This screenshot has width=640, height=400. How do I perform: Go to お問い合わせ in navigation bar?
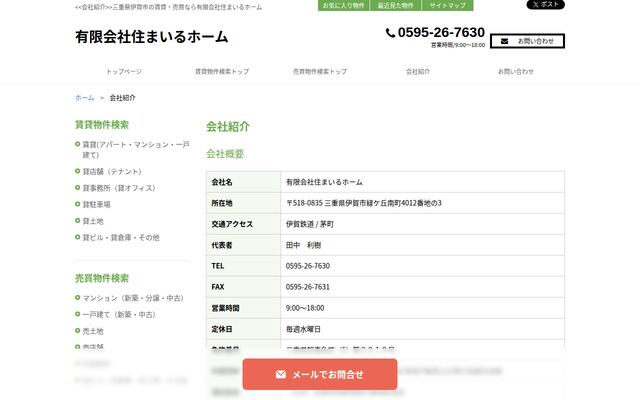pos(516,71)
